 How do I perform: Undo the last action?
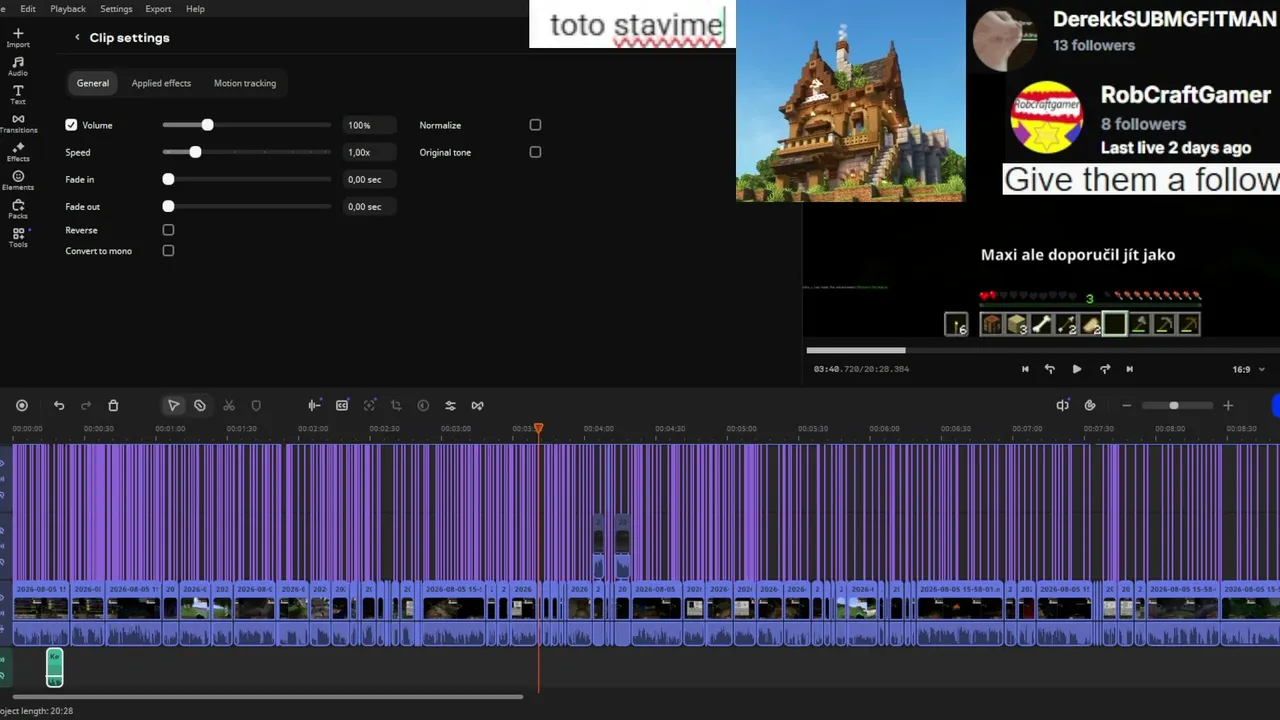[59, 405]
